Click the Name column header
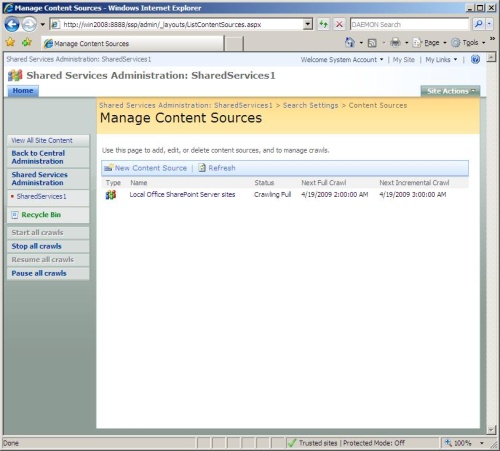 click(138, 183)
